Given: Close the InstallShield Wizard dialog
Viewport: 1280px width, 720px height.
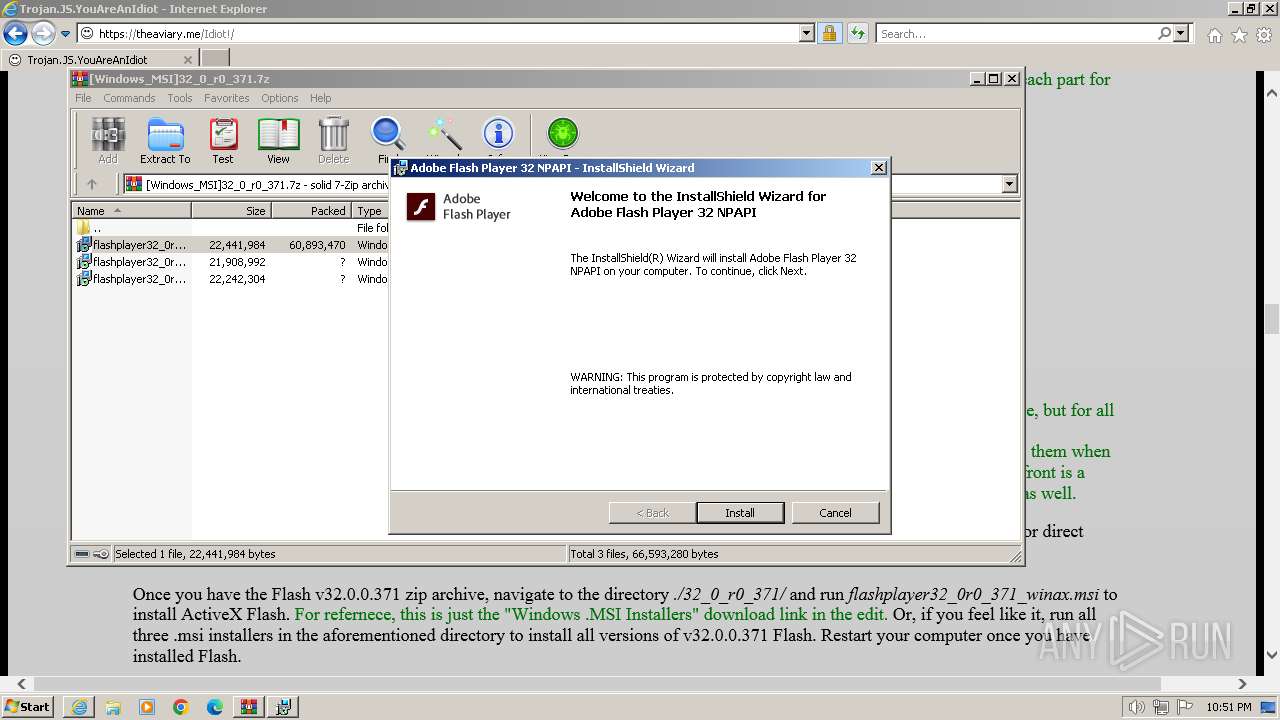Looking at the screenshot, I should 879,167.
